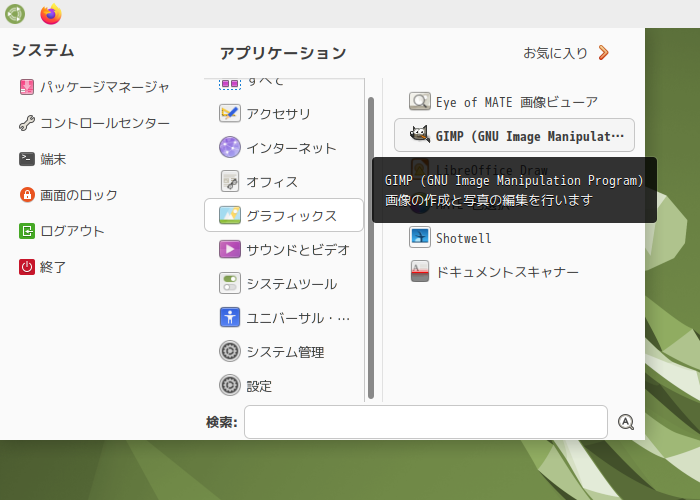Select the ユニバーサル・… category label
The image size is (700, 500).
click(298, 318)
